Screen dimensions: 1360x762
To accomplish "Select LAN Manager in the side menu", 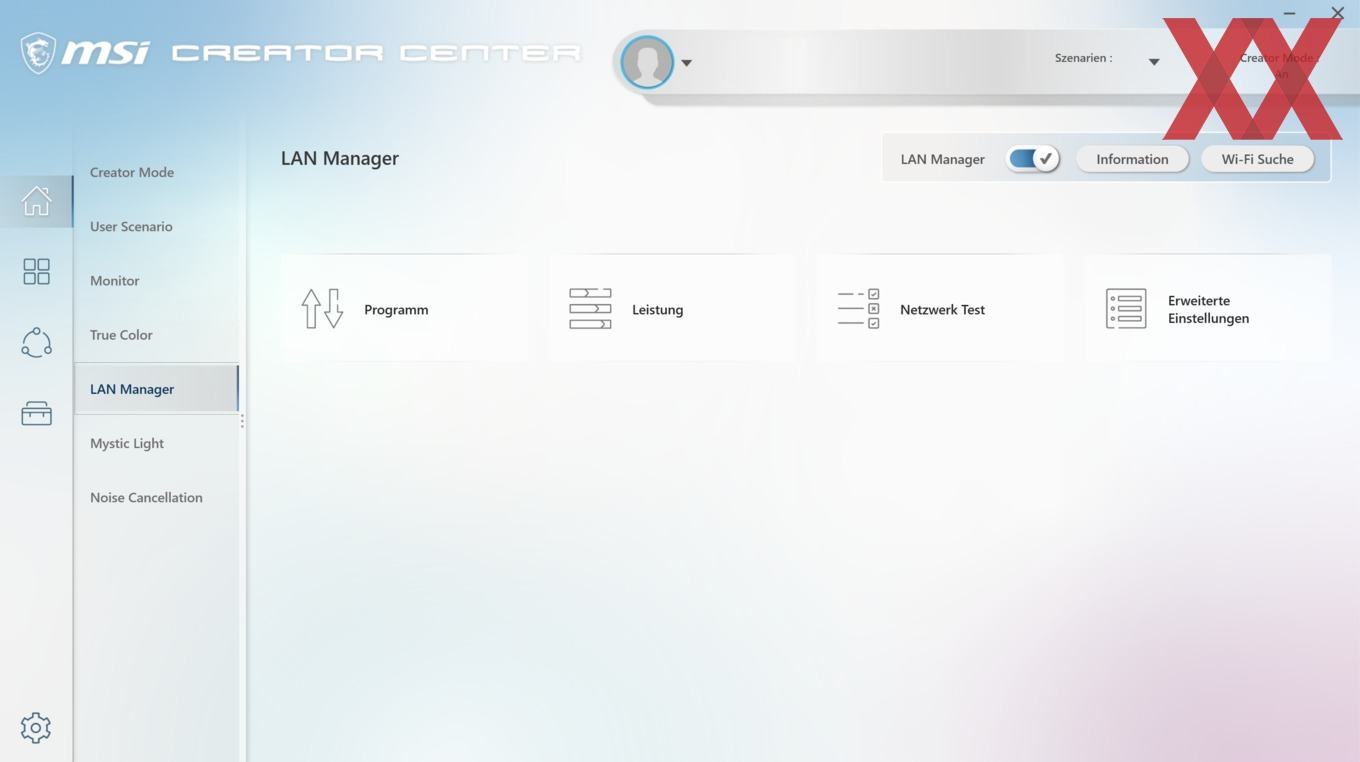I will 156,388.
